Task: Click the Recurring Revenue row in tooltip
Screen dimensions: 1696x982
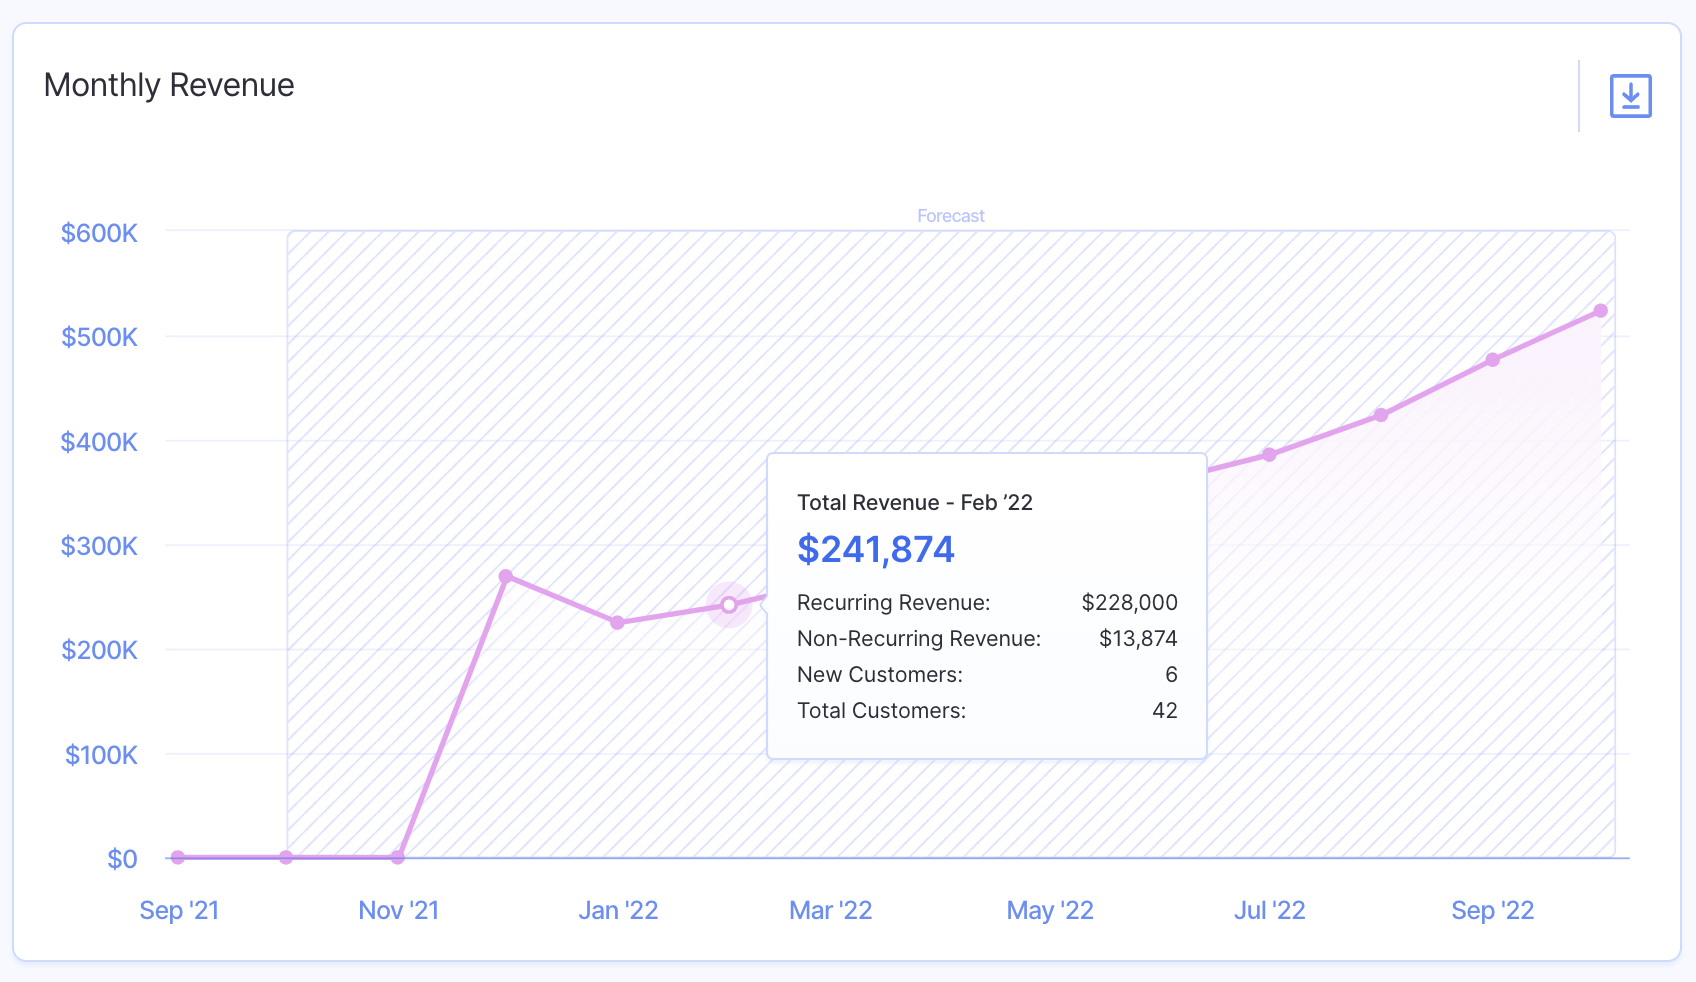Action: (986, 602)
